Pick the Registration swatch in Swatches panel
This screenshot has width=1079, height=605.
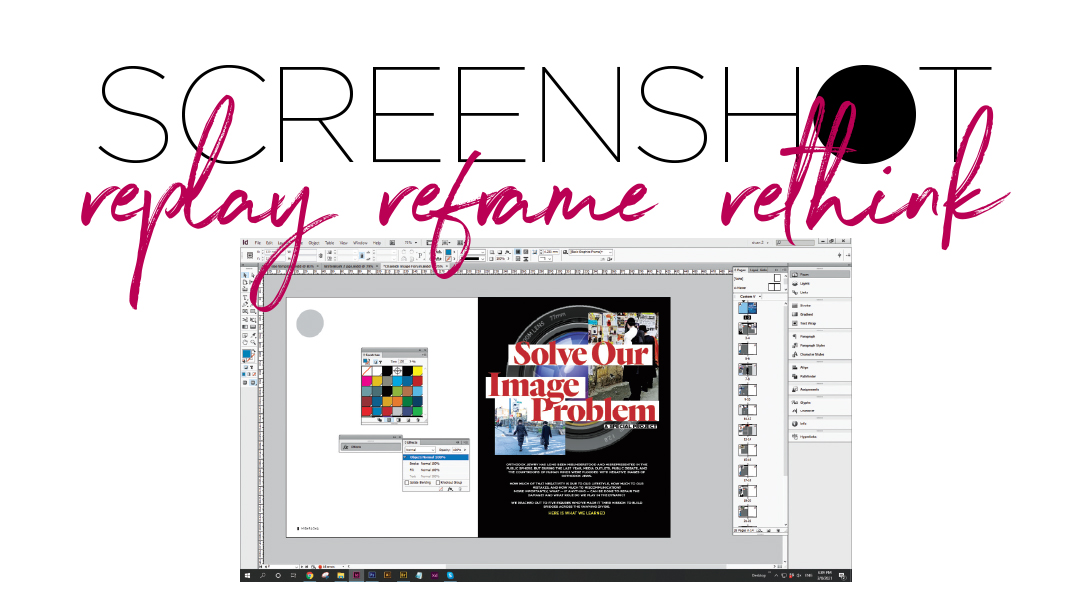pos(398,371)
